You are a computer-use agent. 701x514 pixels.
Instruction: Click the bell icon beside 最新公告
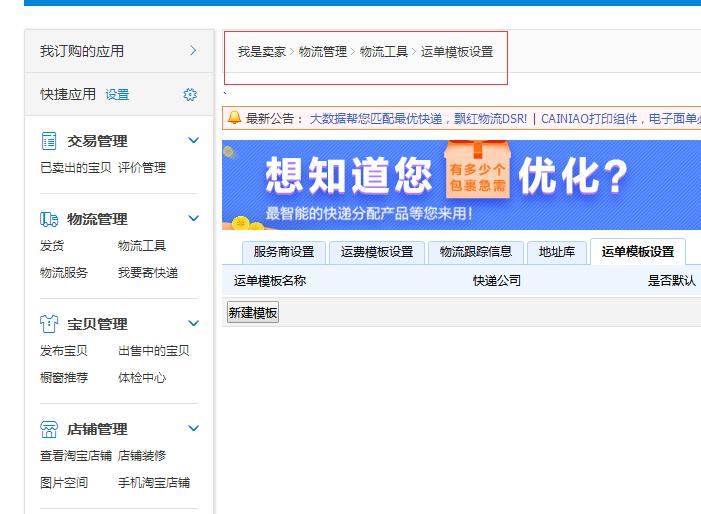pos(234,118)
